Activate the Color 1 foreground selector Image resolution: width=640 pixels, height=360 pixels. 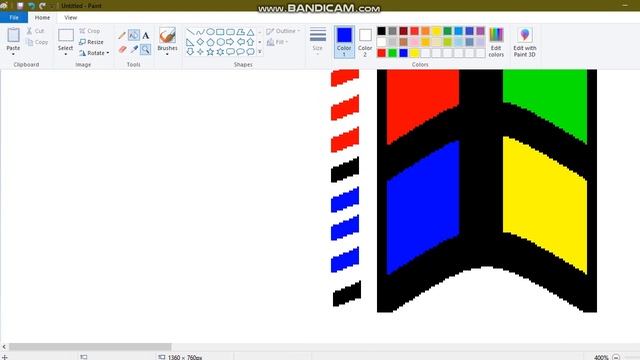344,42
